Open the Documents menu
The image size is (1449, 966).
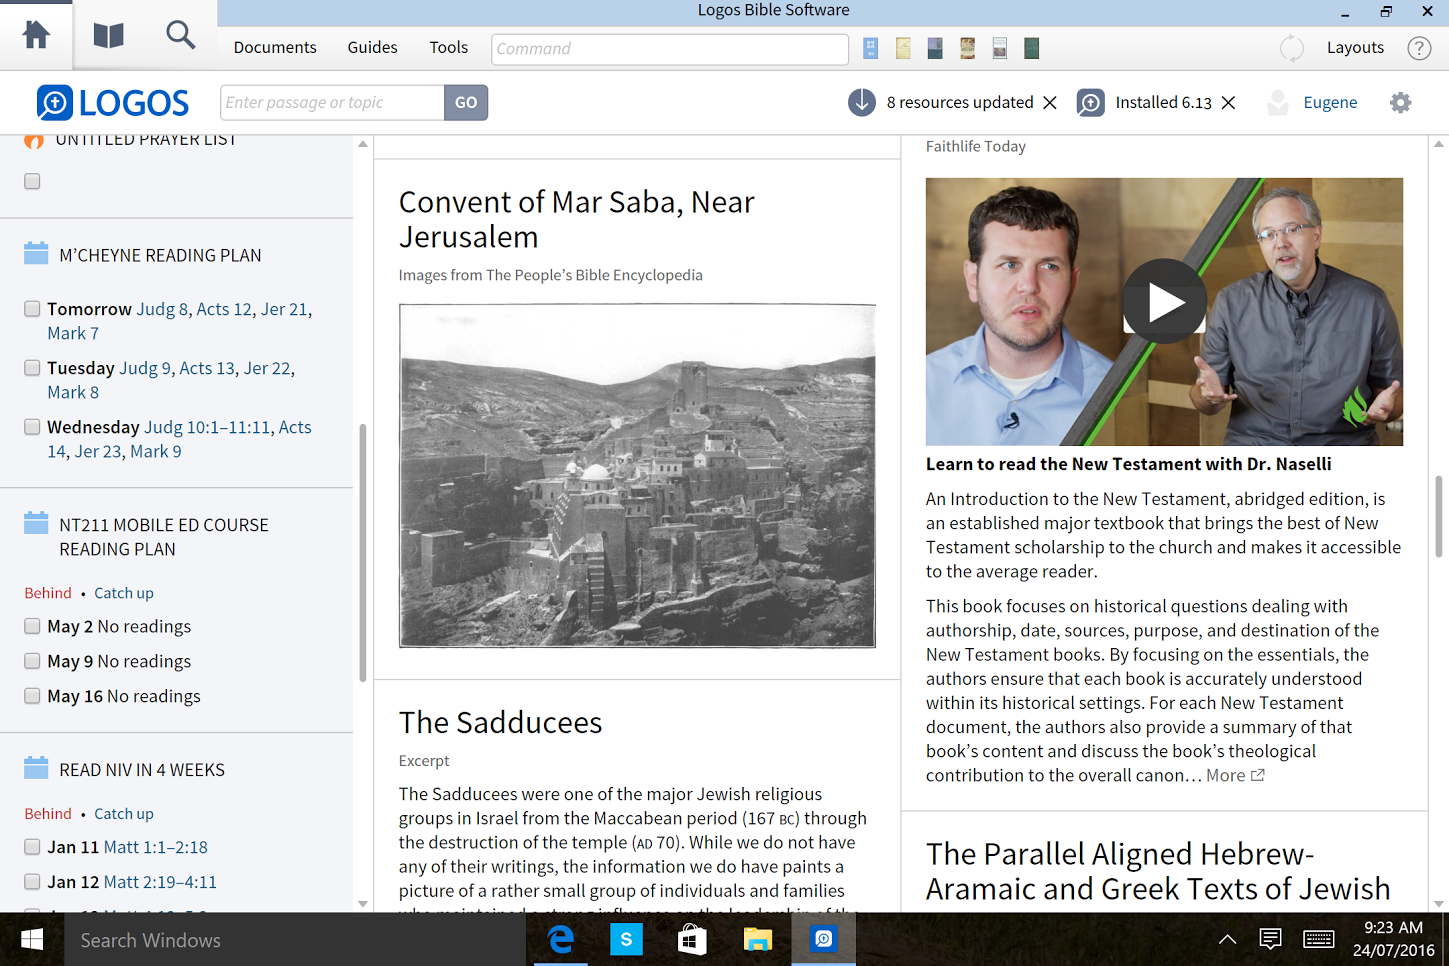click(275, 47)
